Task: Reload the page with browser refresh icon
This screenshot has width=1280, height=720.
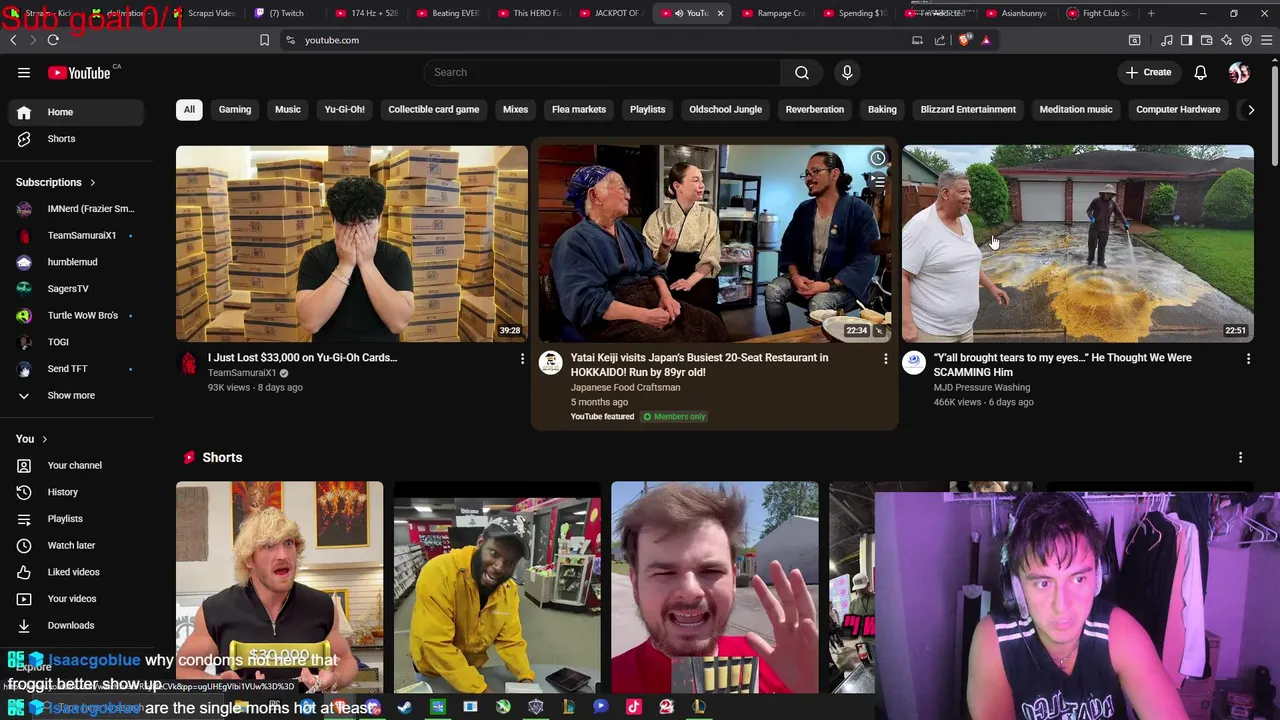Action: pyautogui.click(x=53, y=40)
